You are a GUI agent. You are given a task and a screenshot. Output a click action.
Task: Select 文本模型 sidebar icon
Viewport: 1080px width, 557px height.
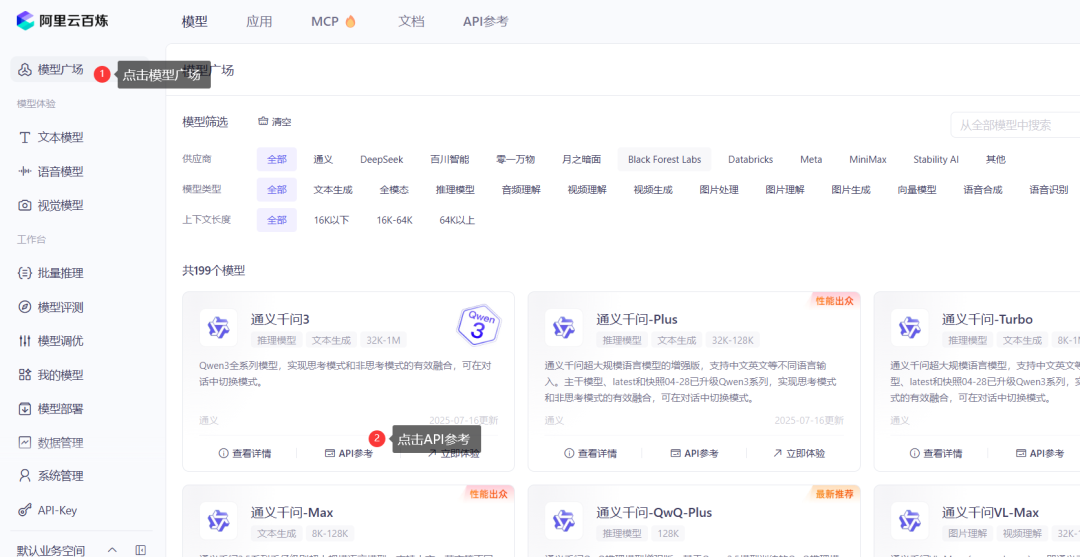(x=25, y=138)
